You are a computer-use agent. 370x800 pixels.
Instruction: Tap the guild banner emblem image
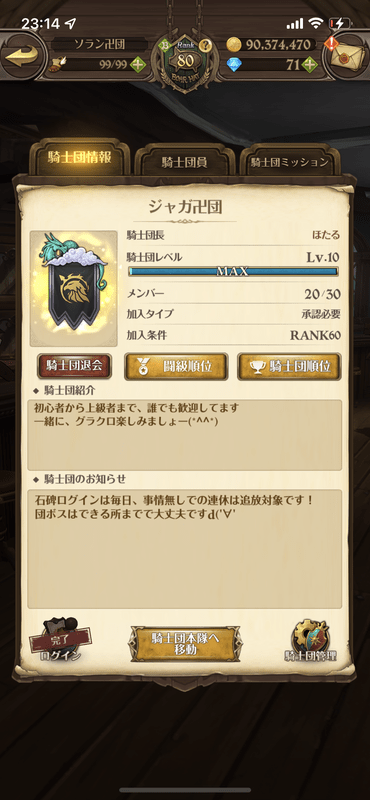point(73,288)
